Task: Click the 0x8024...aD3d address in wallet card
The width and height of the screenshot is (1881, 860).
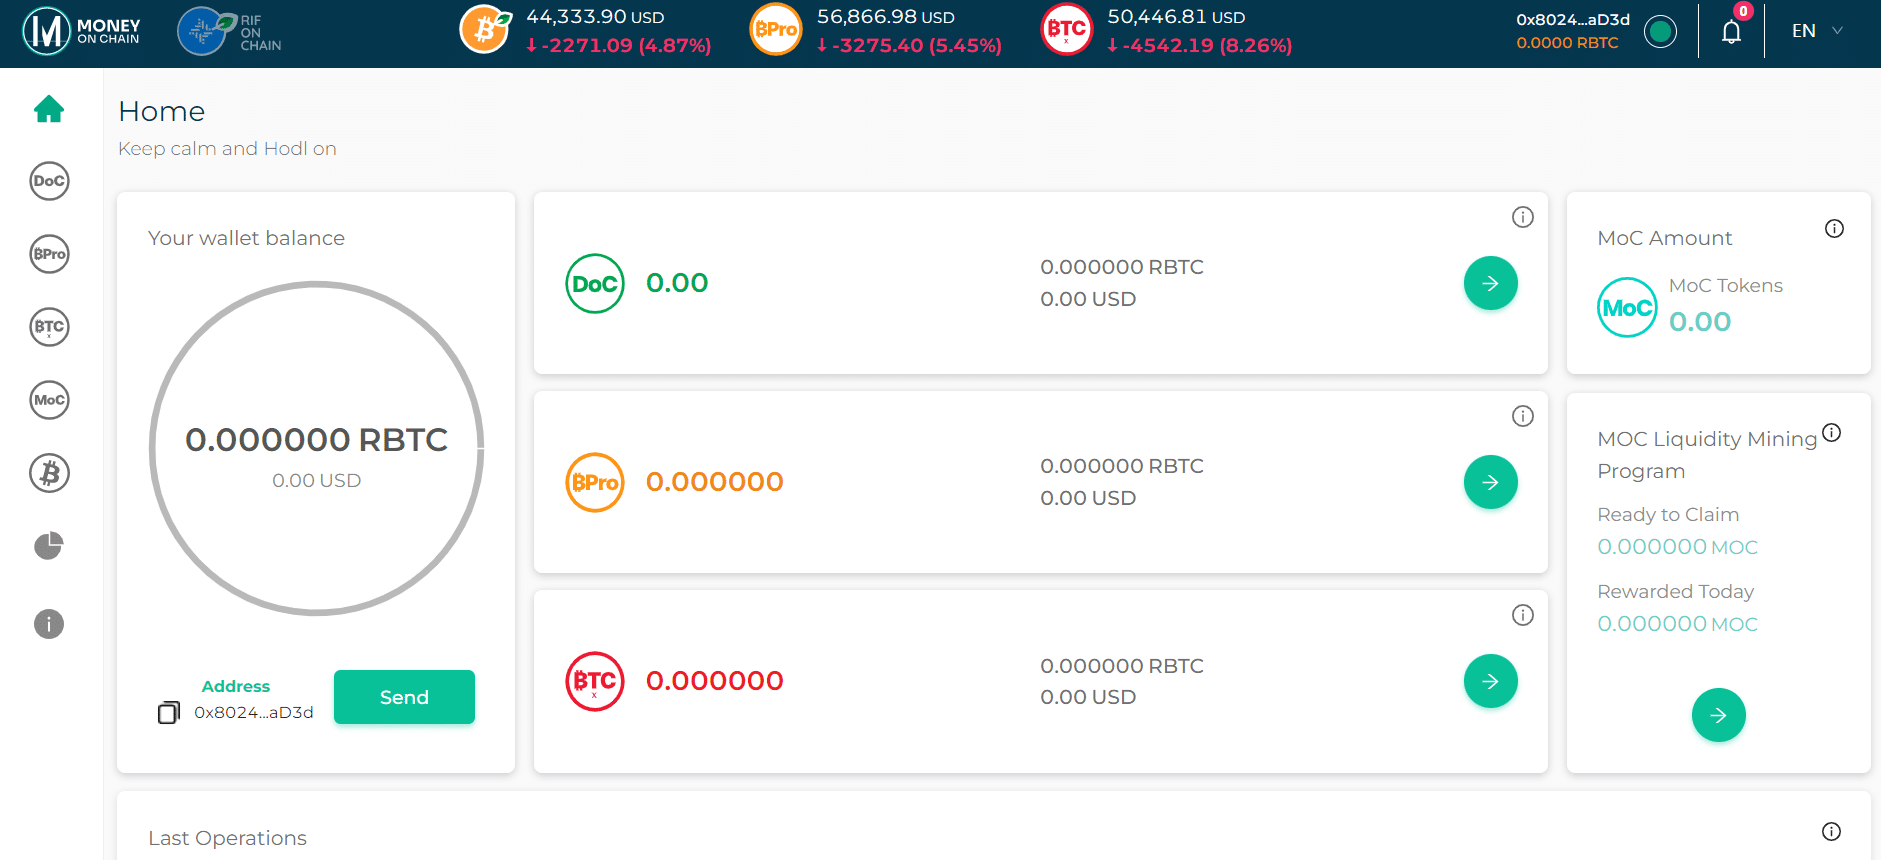Action: point(254,712)
